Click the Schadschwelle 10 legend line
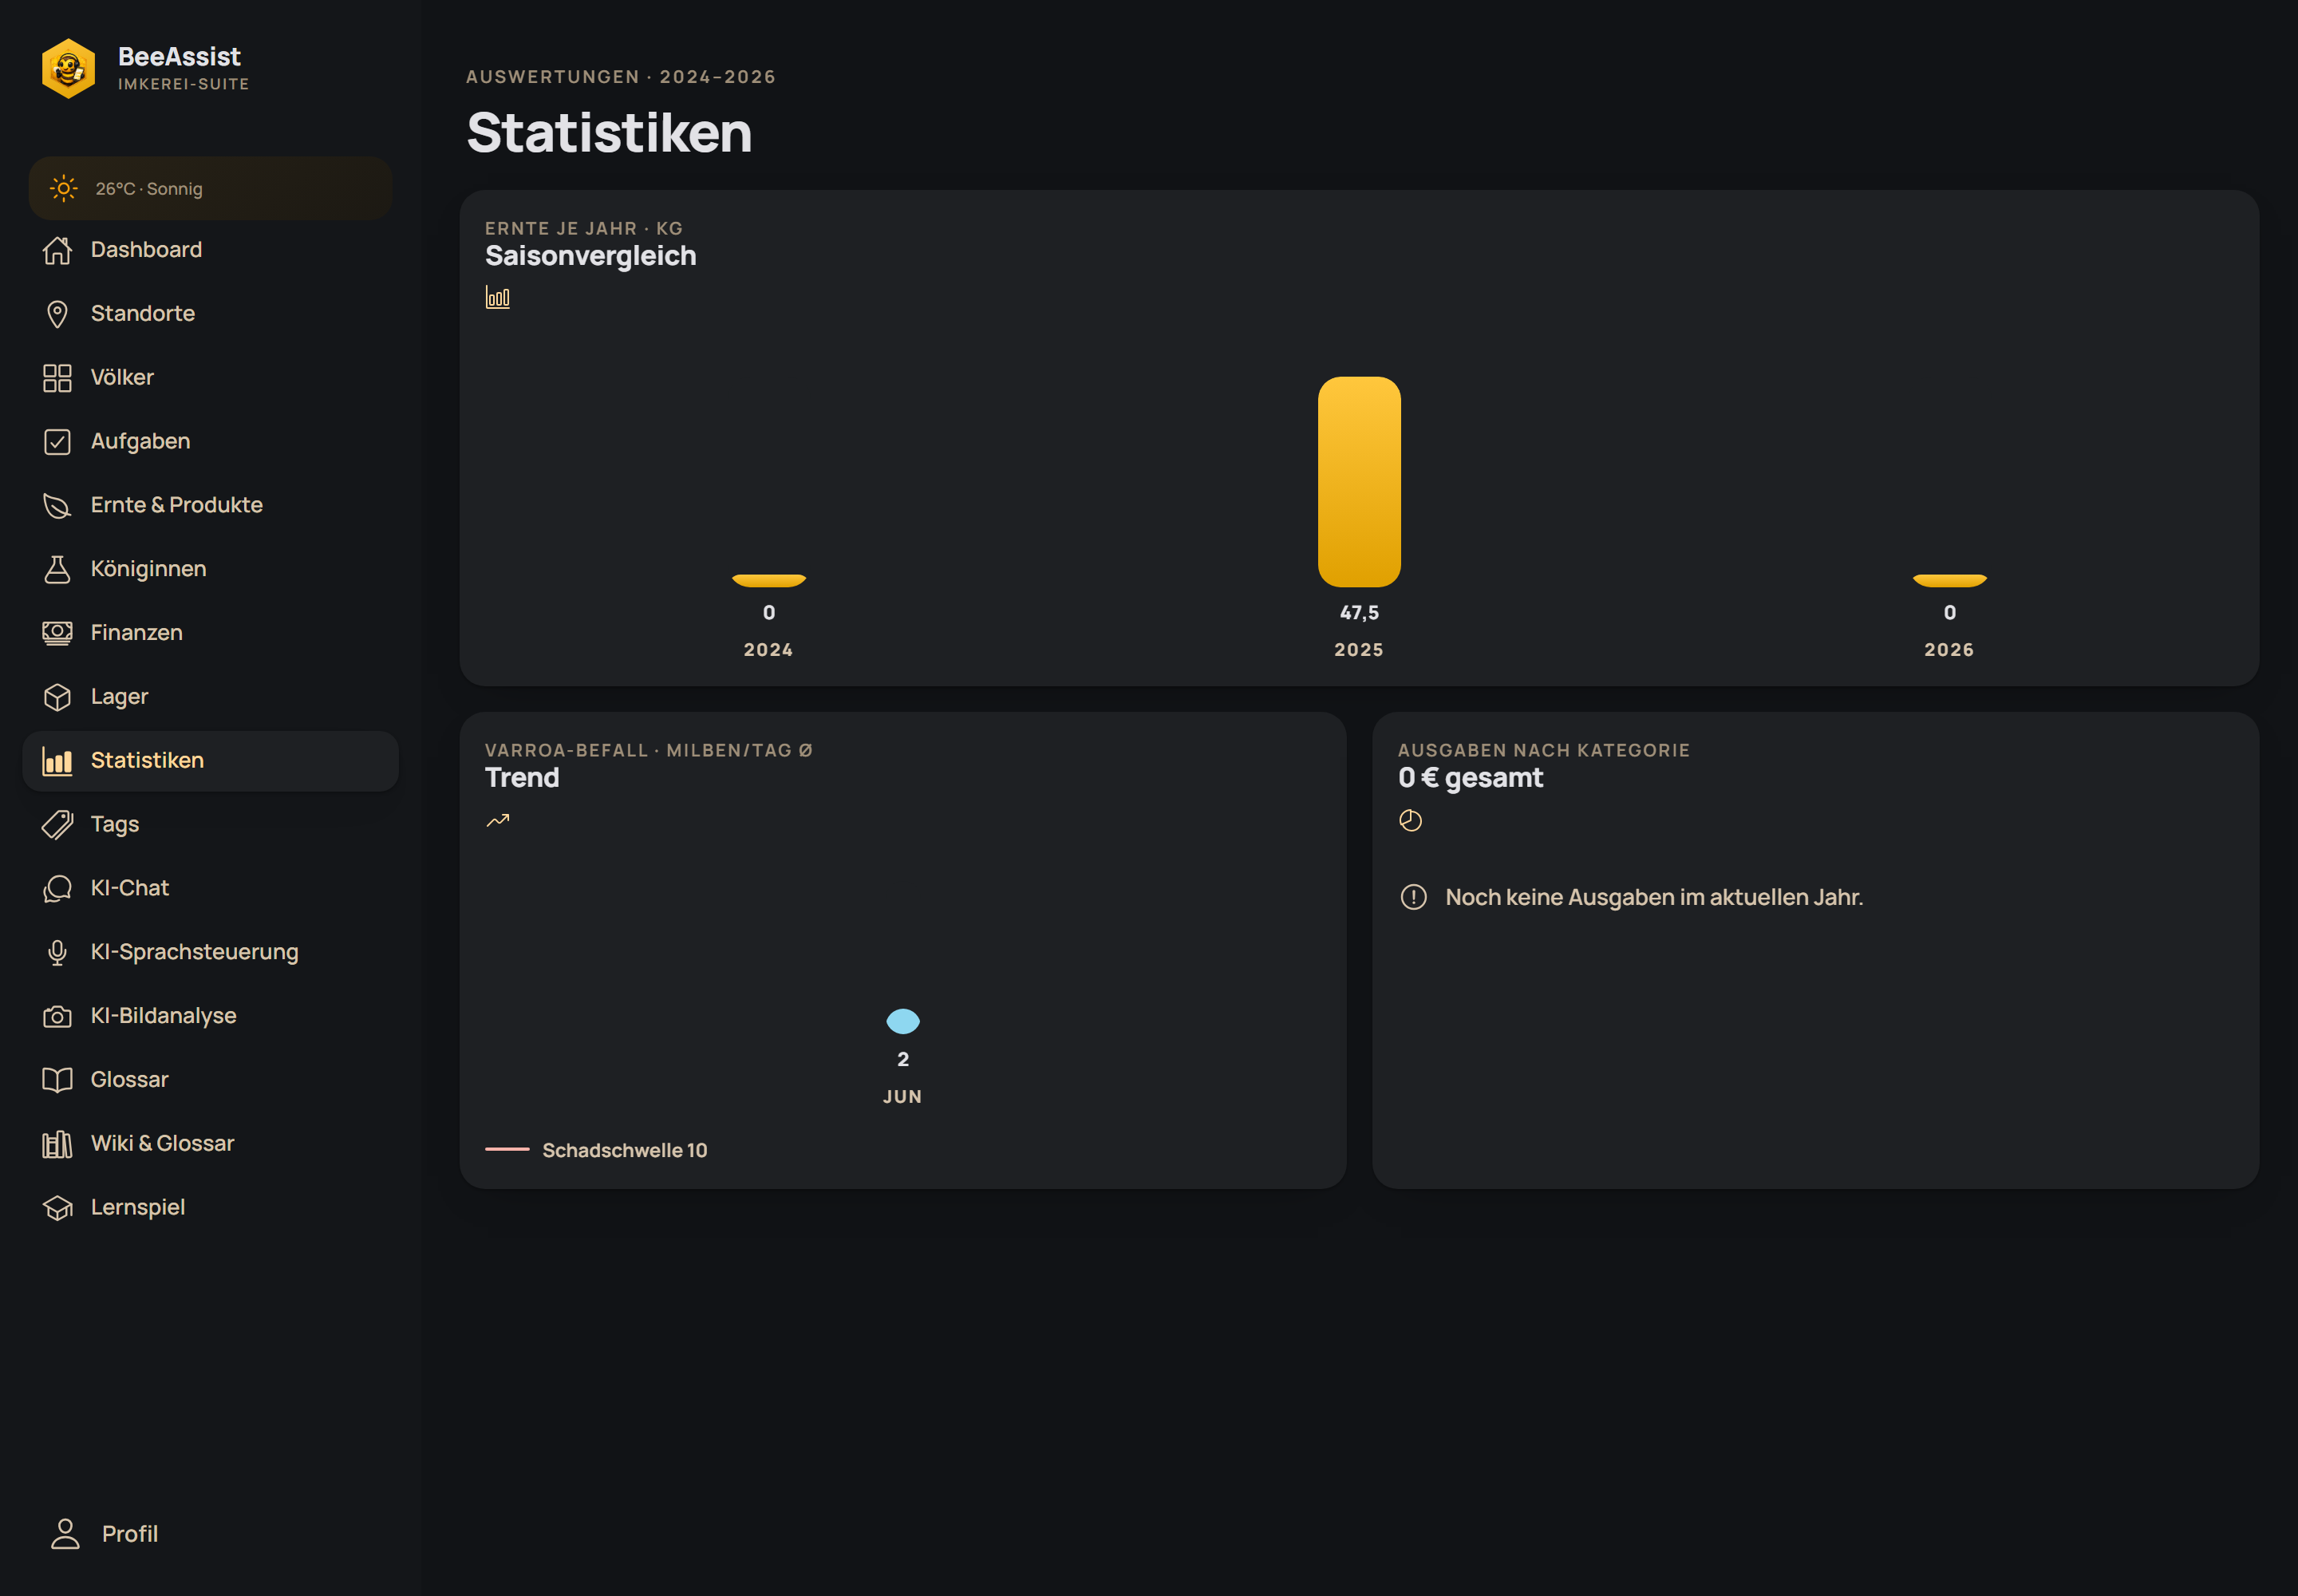 click(507, 1150)
